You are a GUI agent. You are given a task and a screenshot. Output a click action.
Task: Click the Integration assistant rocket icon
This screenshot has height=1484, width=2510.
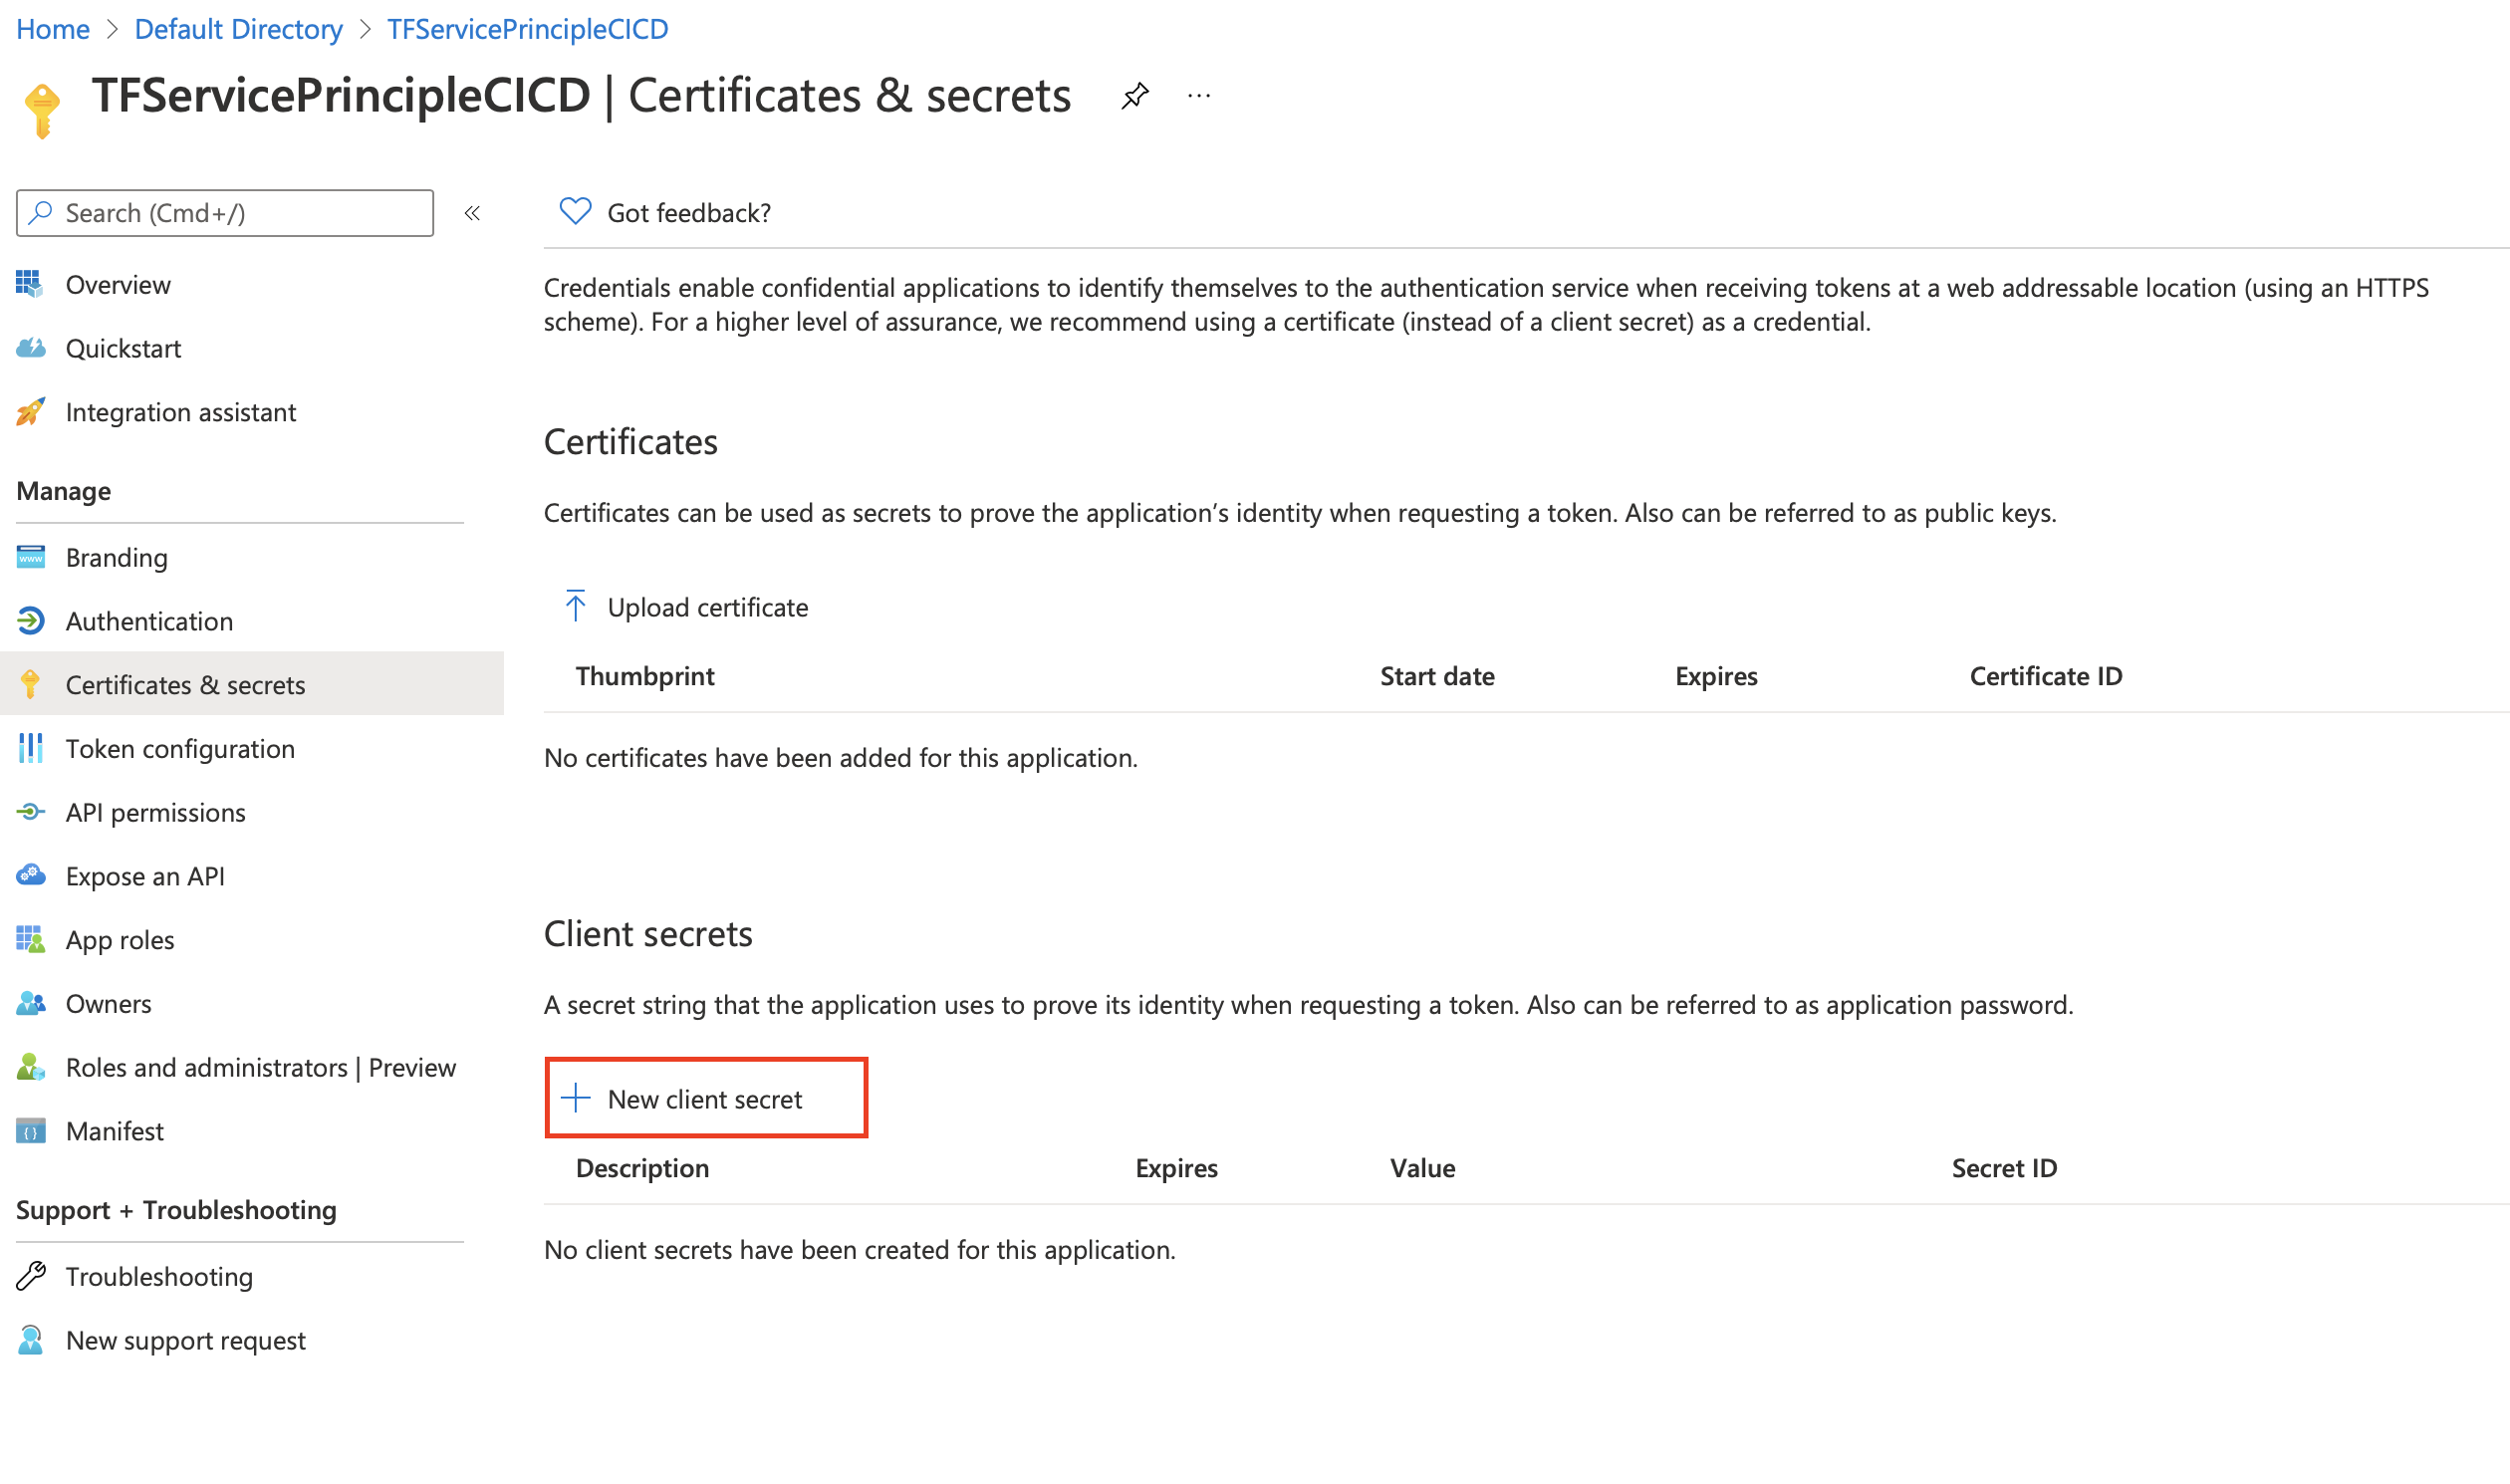coord(30,412)
